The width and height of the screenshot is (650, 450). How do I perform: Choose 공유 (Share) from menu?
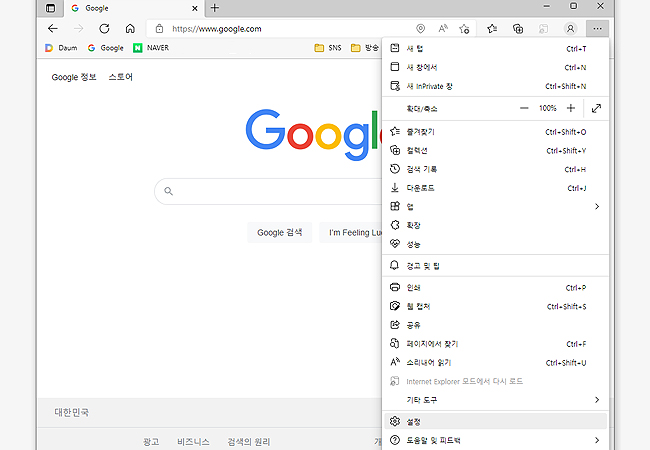(x=495, y=325)
